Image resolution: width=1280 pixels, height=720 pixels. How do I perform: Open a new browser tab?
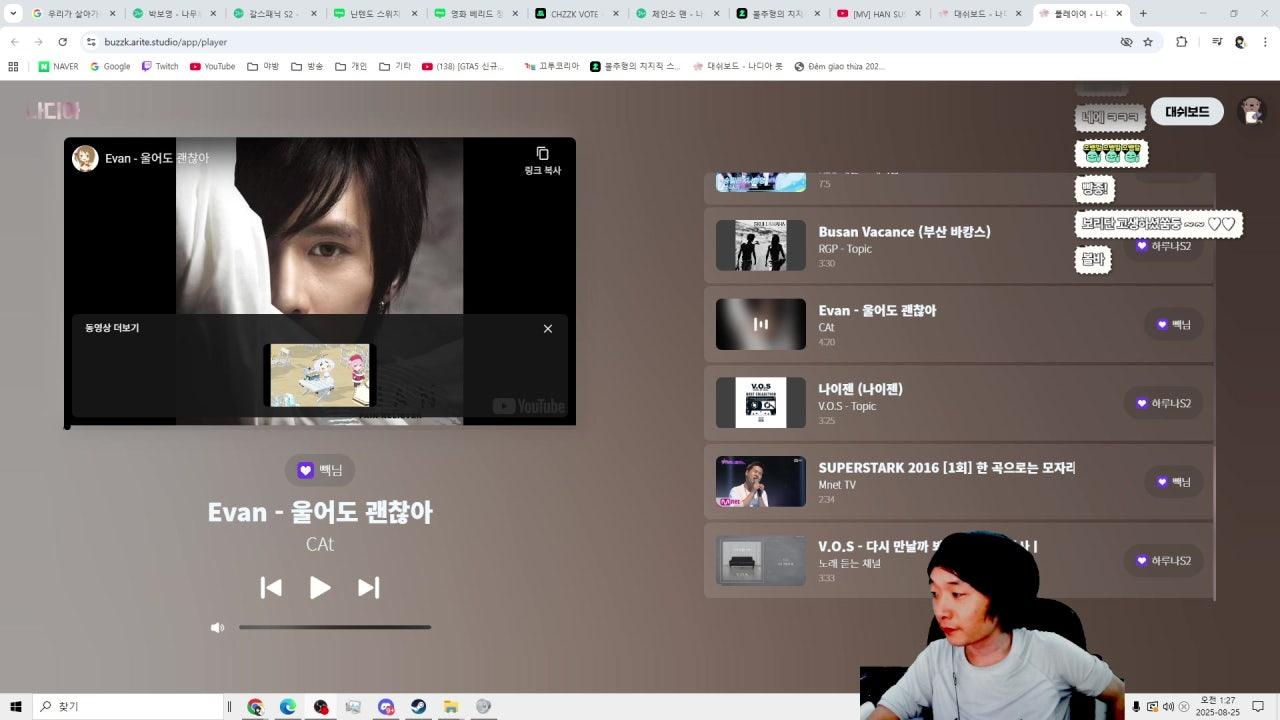[x=1143, y=14]
